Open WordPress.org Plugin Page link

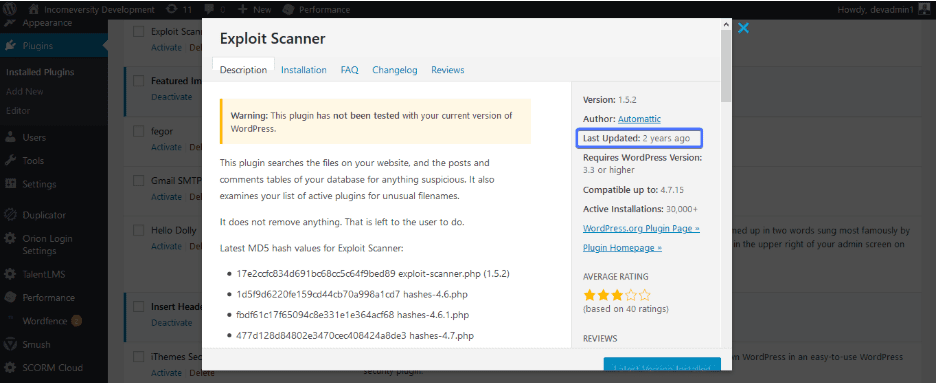641,228
